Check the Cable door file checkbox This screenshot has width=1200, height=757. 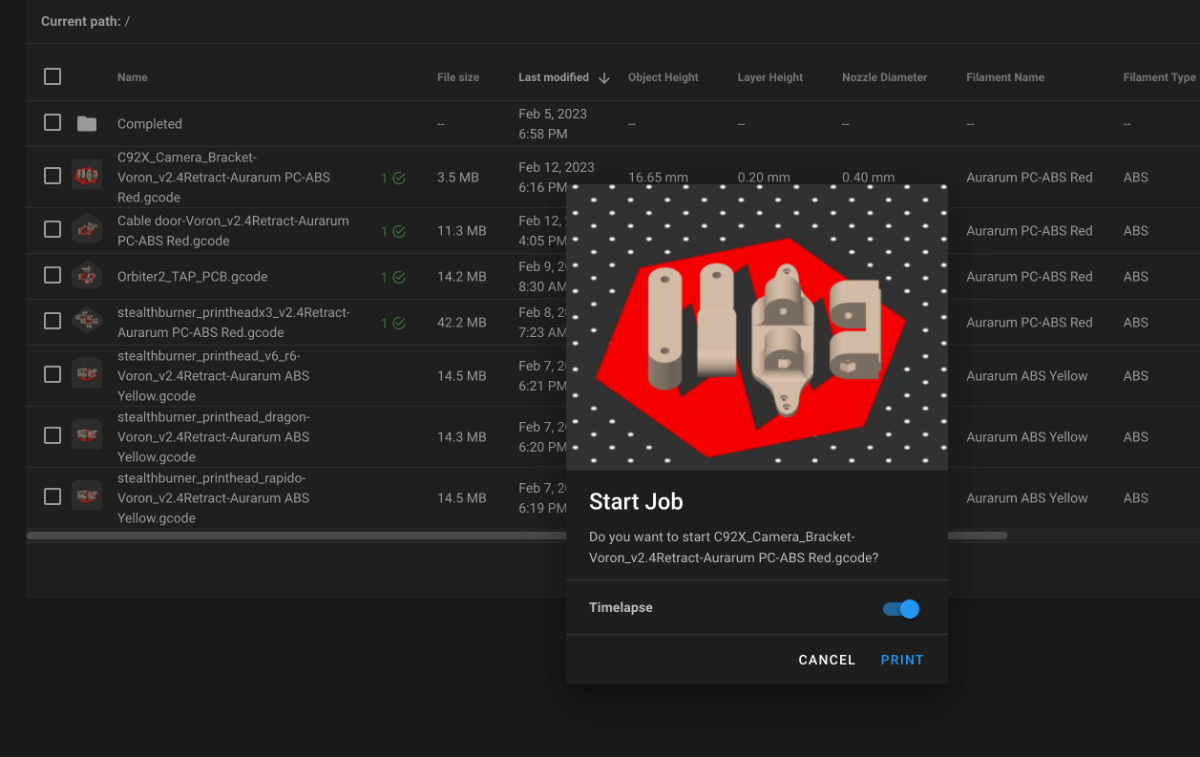53,230
